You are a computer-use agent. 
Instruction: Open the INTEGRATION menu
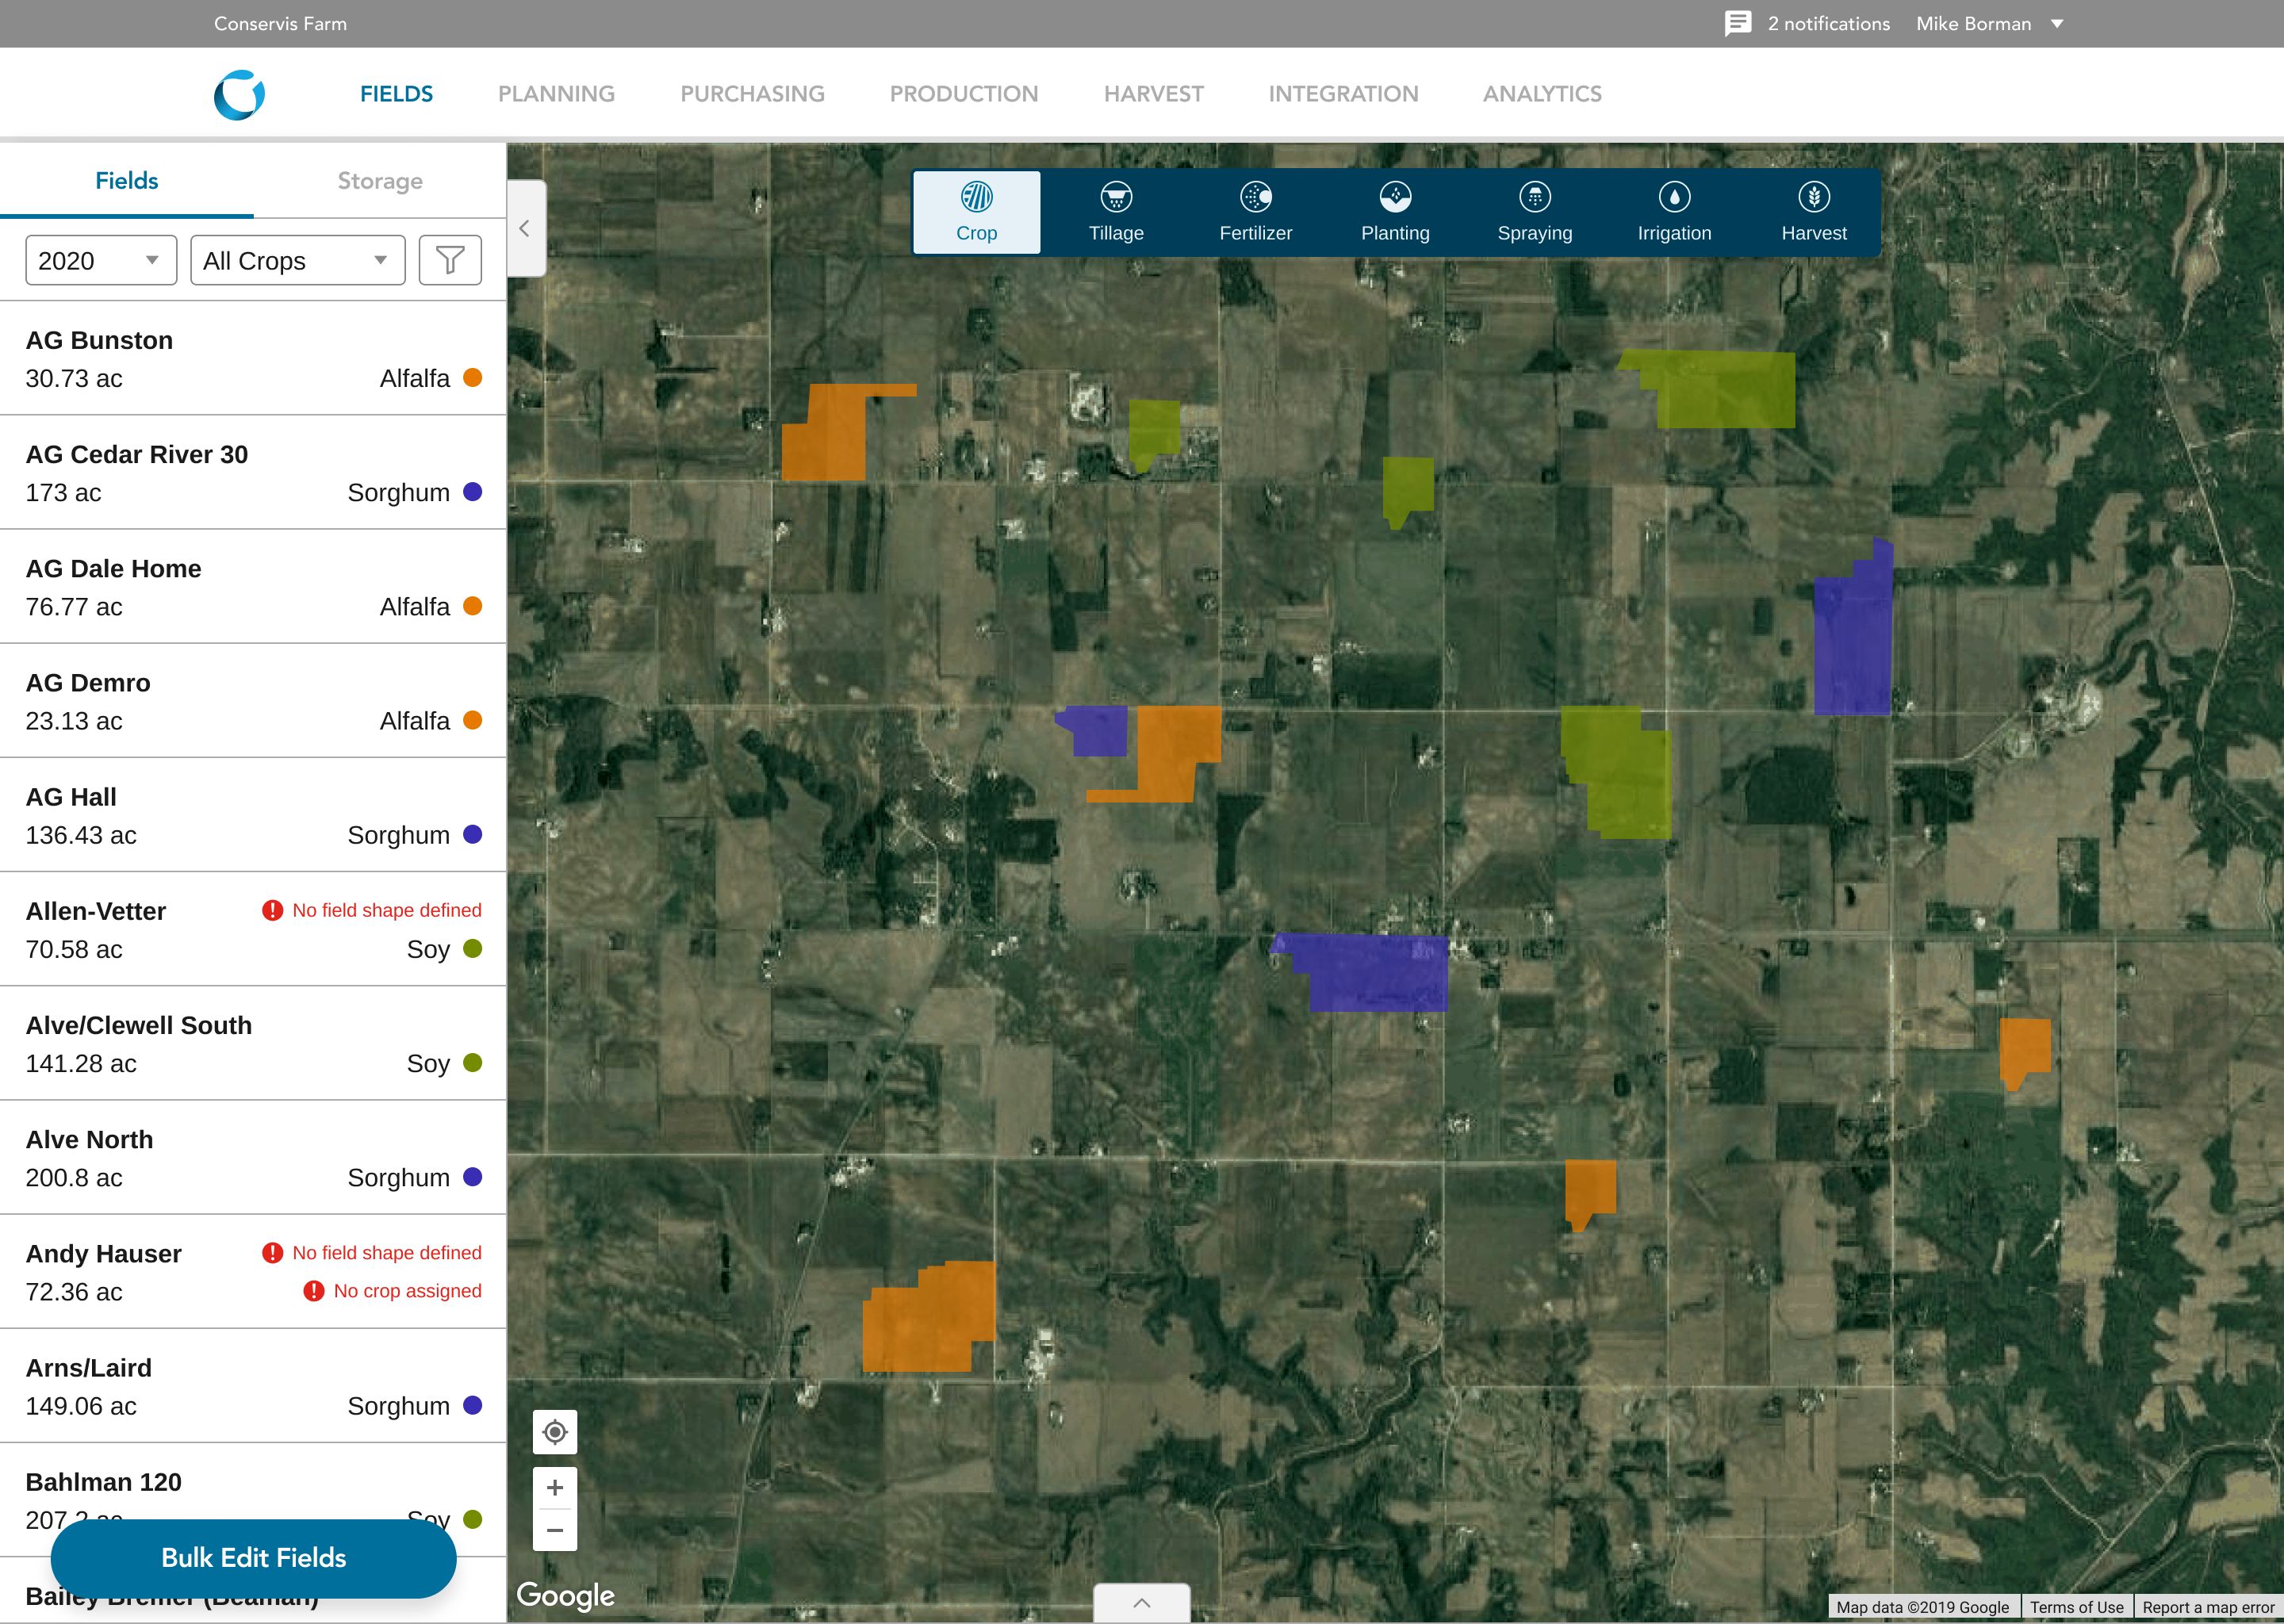(1344, 94)
